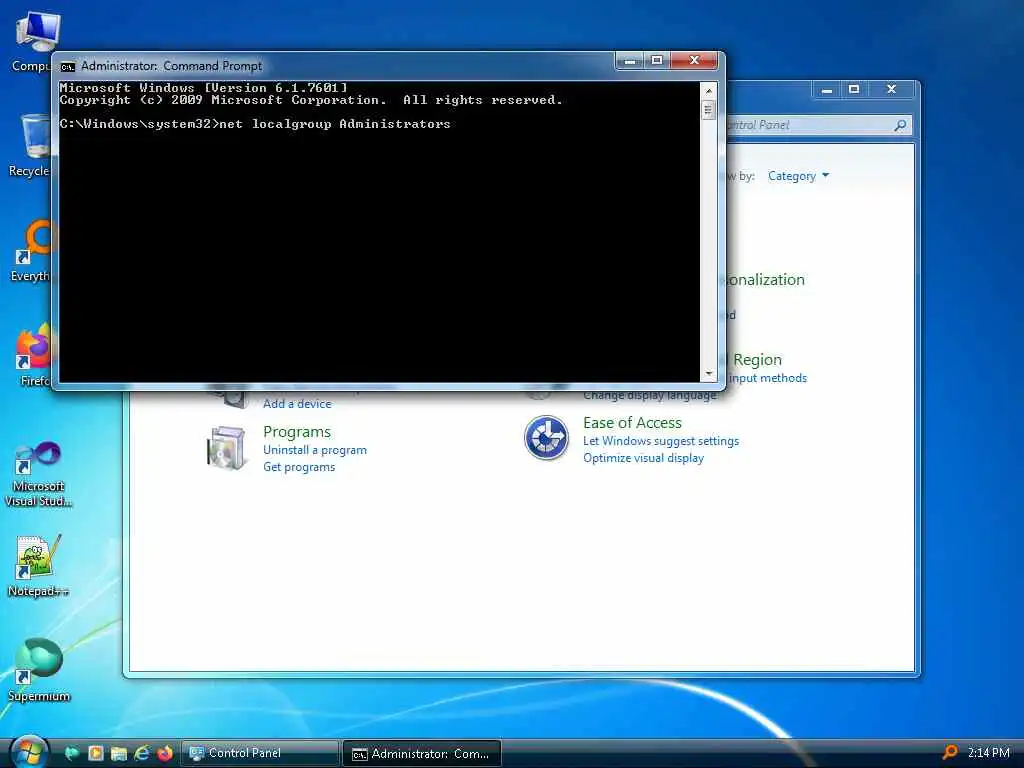
Task: Open the Programs category link
Action: pos(297,432)
